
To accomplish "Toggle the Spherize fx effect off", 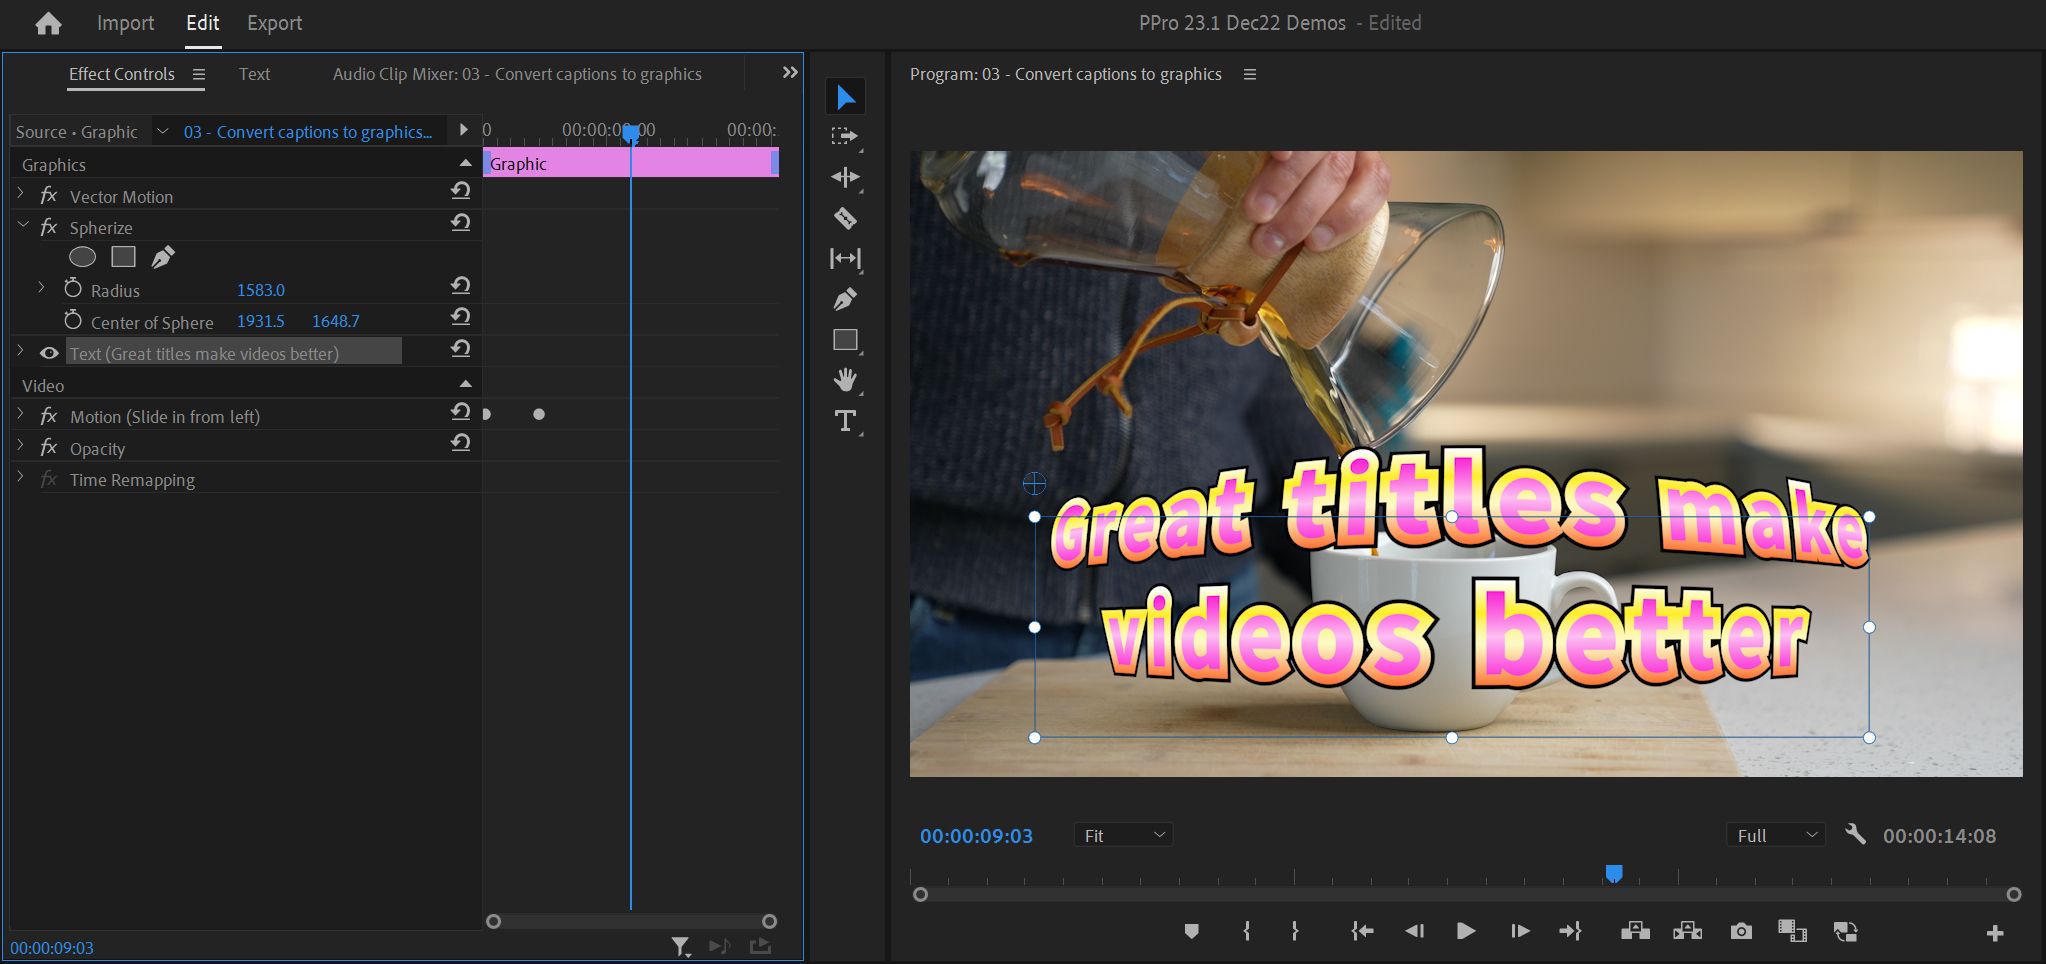I will [49, 227].
